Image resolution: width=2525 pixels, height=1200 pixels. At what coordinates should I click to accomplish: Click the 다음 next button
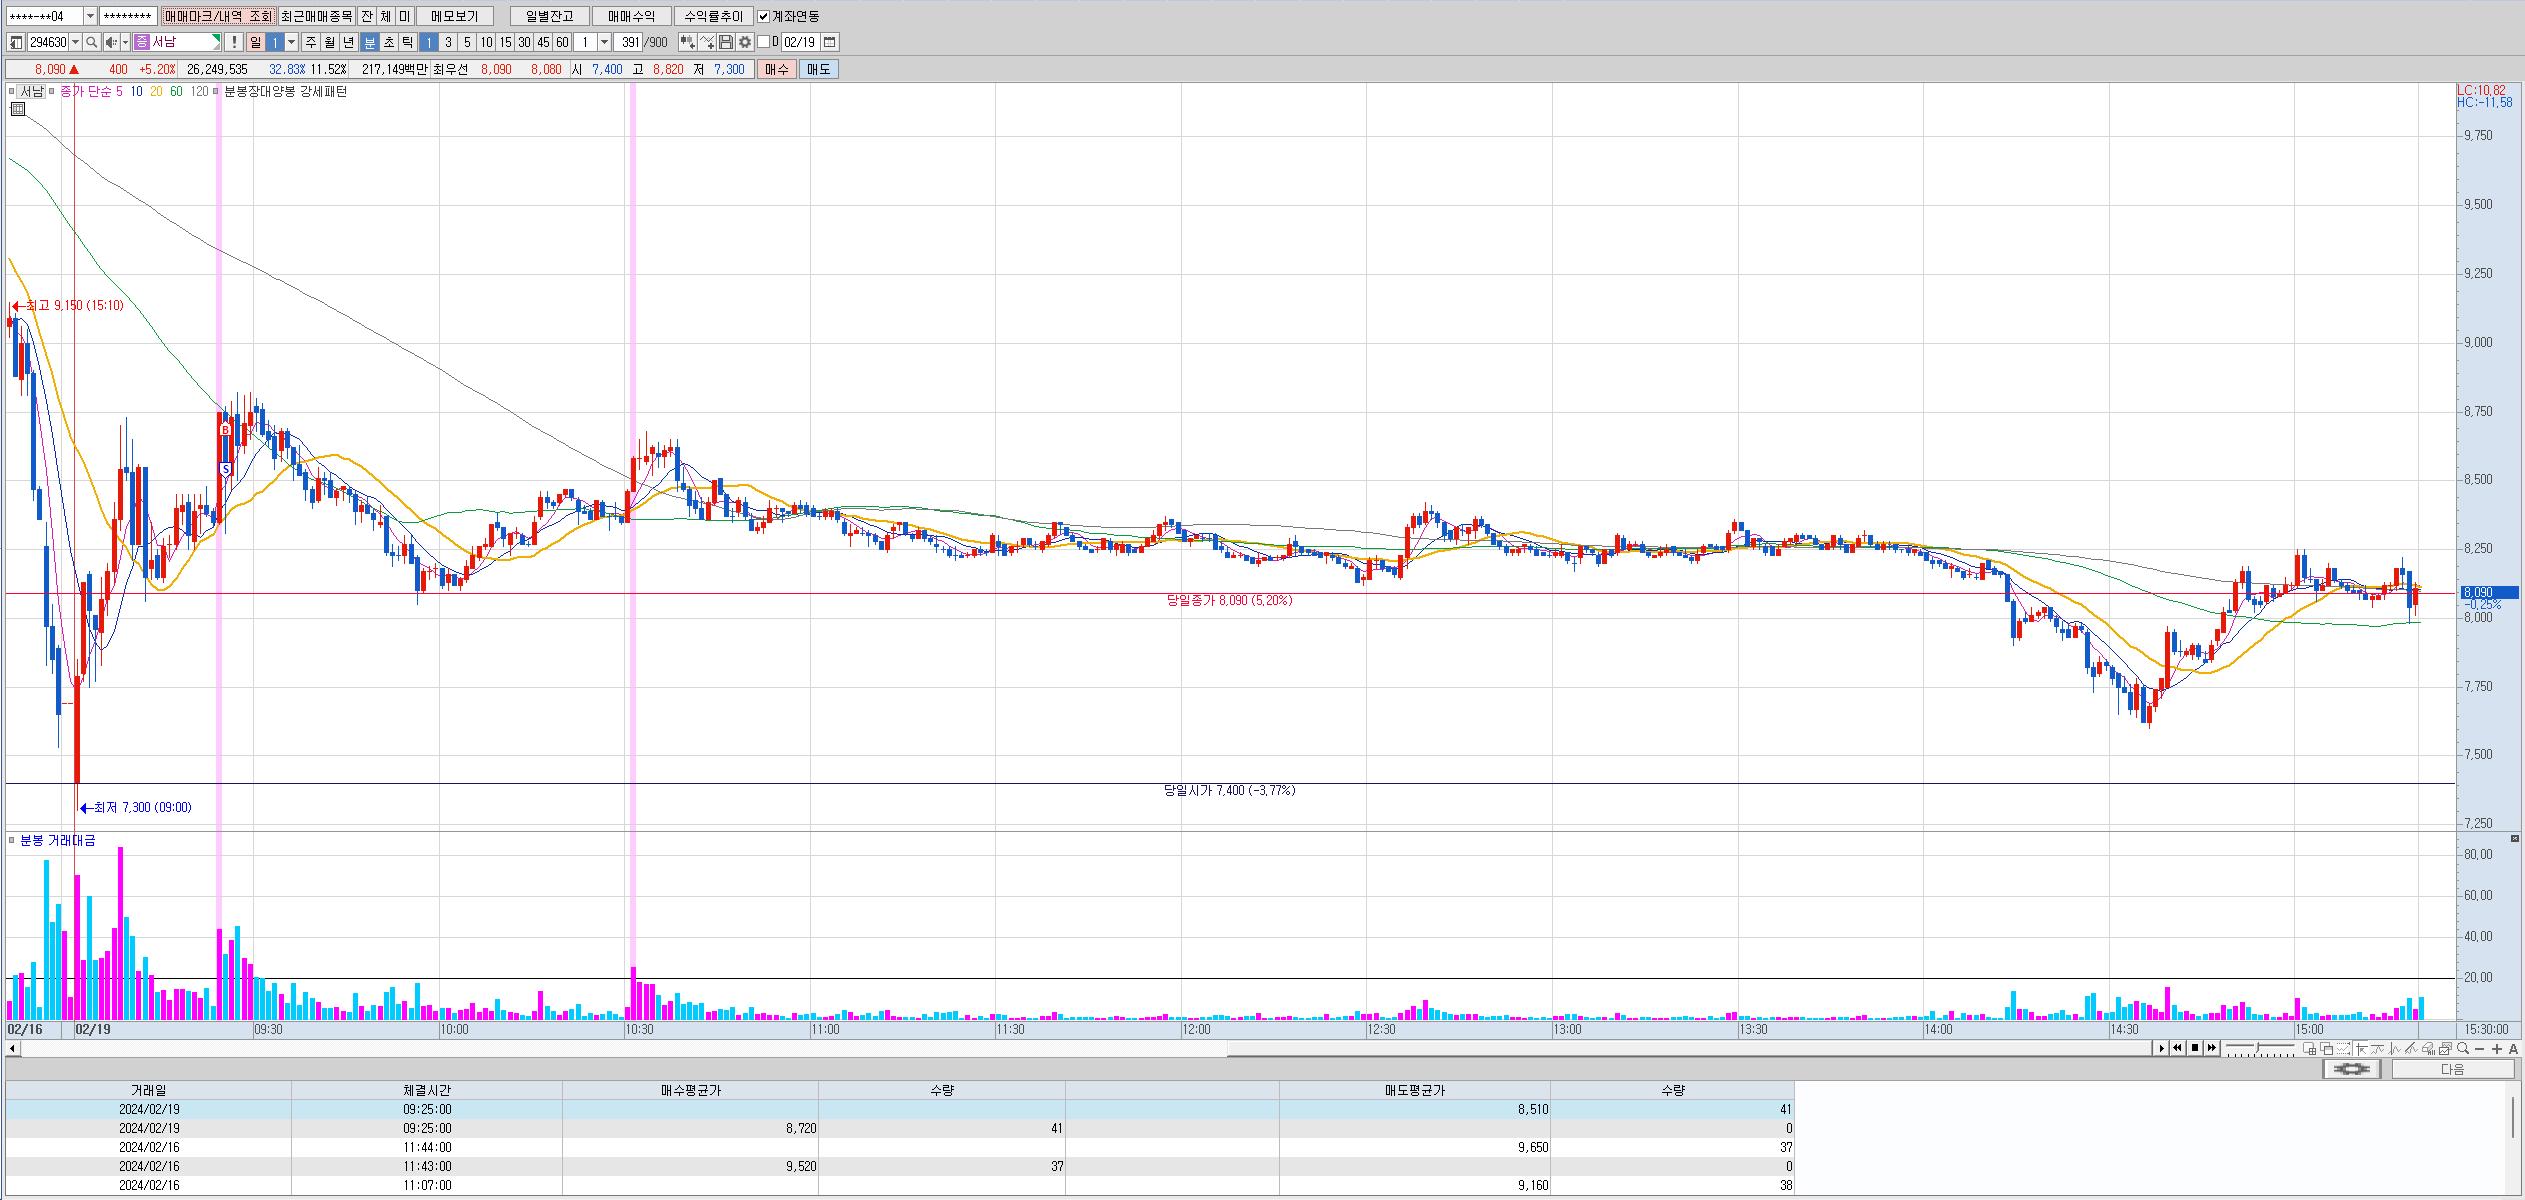[2452, 1069]
